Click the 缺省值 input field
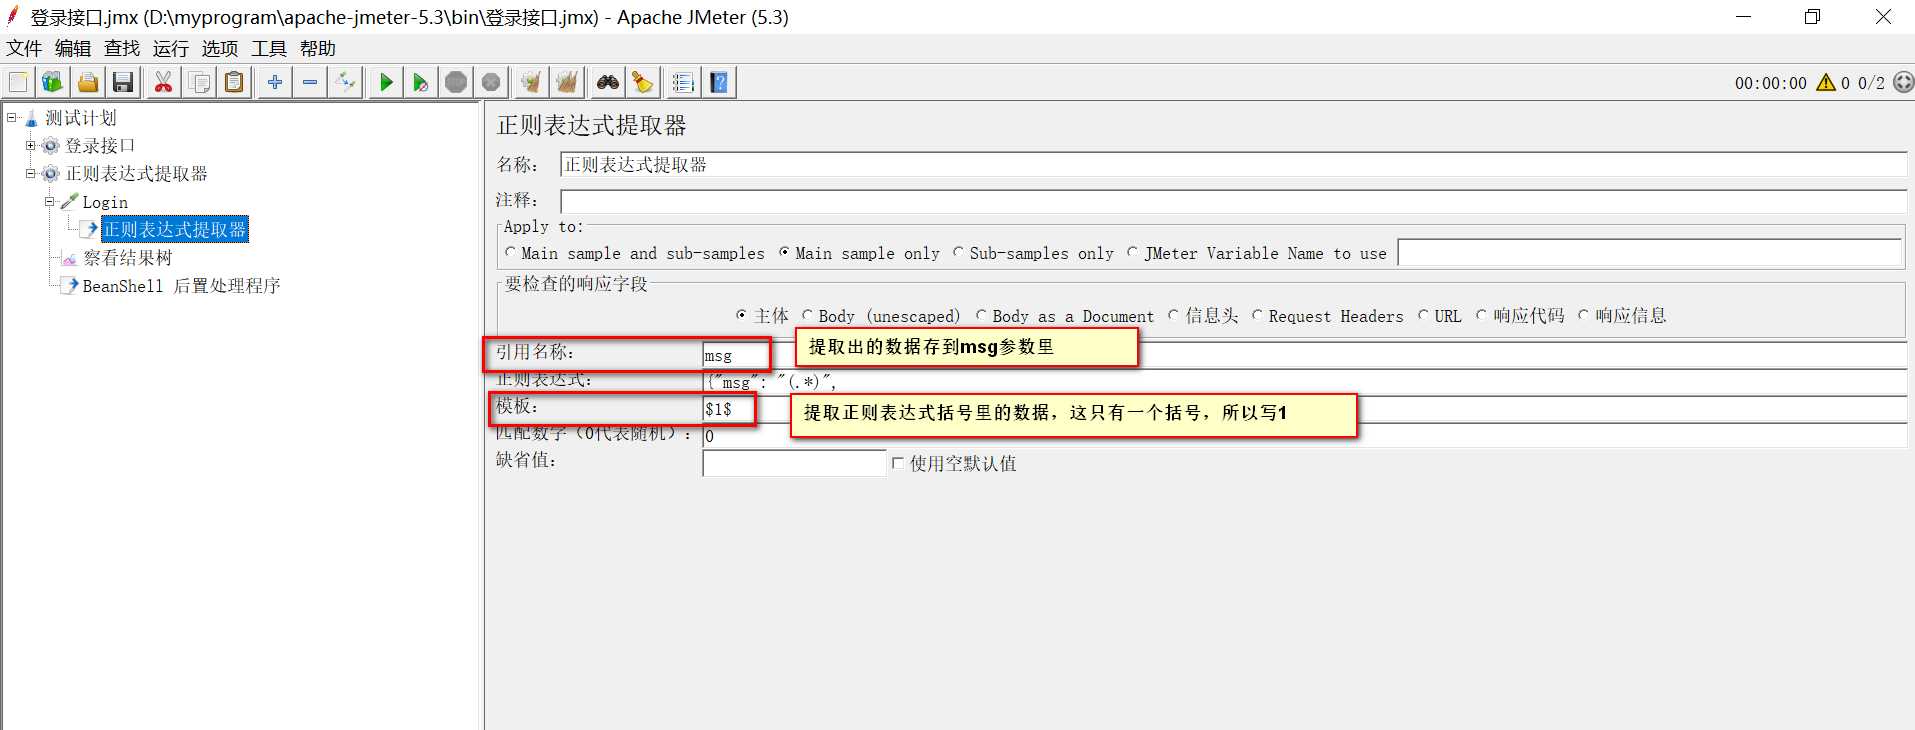 (794, 463)
